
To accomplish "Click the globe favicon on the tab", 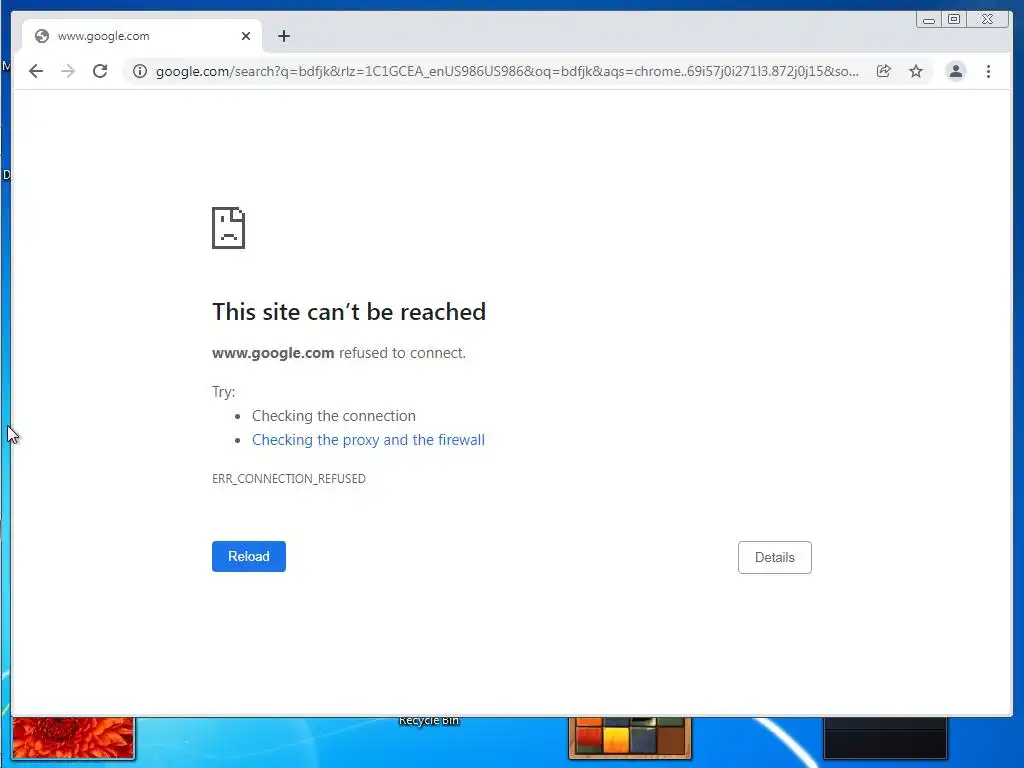I will (42, 36).
